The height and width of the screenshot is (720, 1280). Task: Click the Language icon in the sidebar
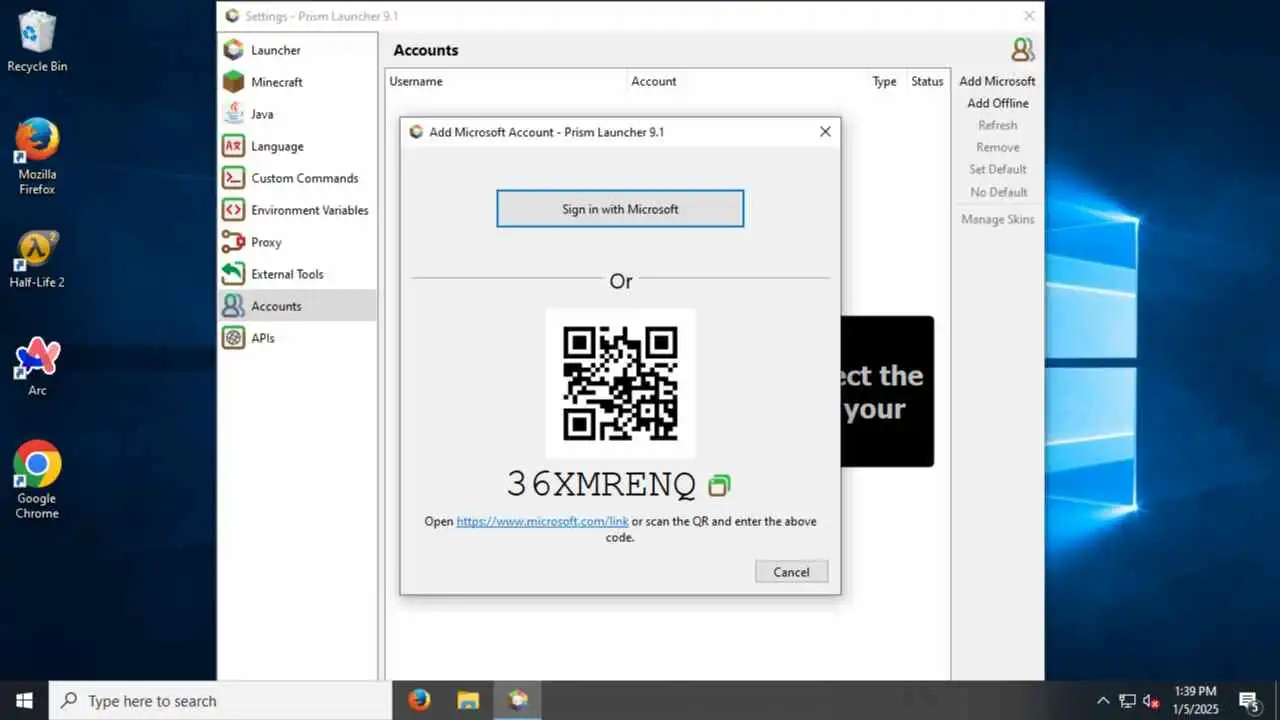(233, 146)
